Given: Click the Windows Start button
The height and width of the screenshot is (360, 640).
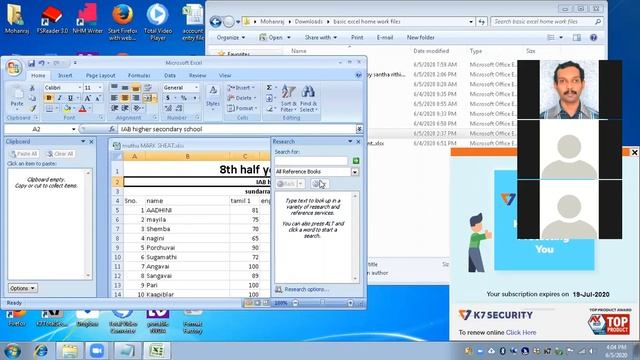Looking at the screenshot, I should click(x=12, y=351).
